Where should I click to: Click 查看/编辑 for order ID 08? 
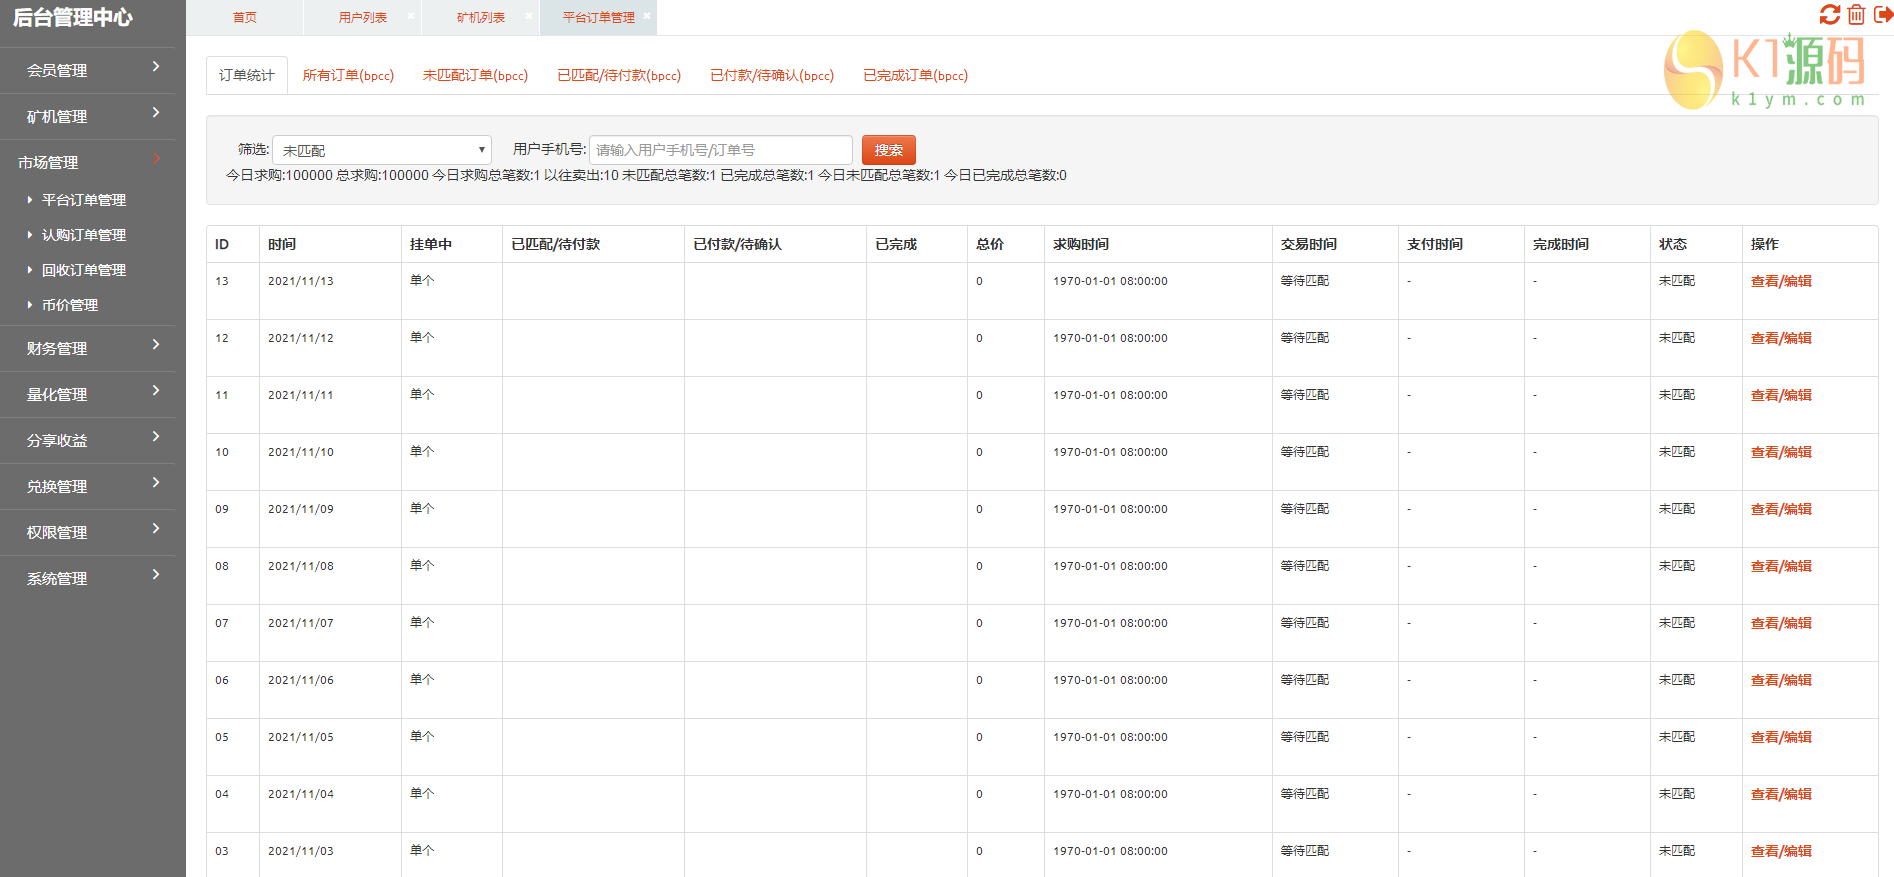point(1781,566)
